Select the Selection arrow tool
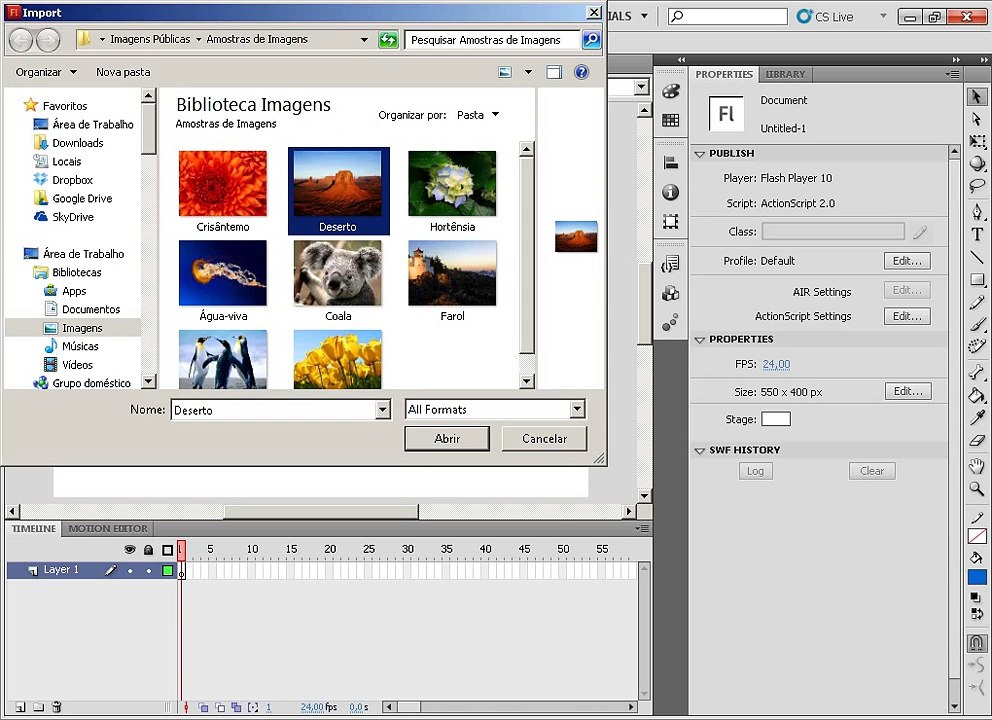The width and height of the screenshot is (992, 720). (977, 96)
